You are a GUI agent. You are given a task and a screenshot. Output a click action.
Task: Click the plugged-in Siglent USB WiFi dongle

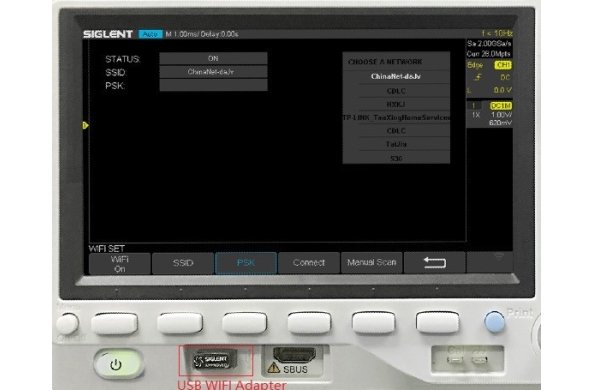click(x=215, y=360)
